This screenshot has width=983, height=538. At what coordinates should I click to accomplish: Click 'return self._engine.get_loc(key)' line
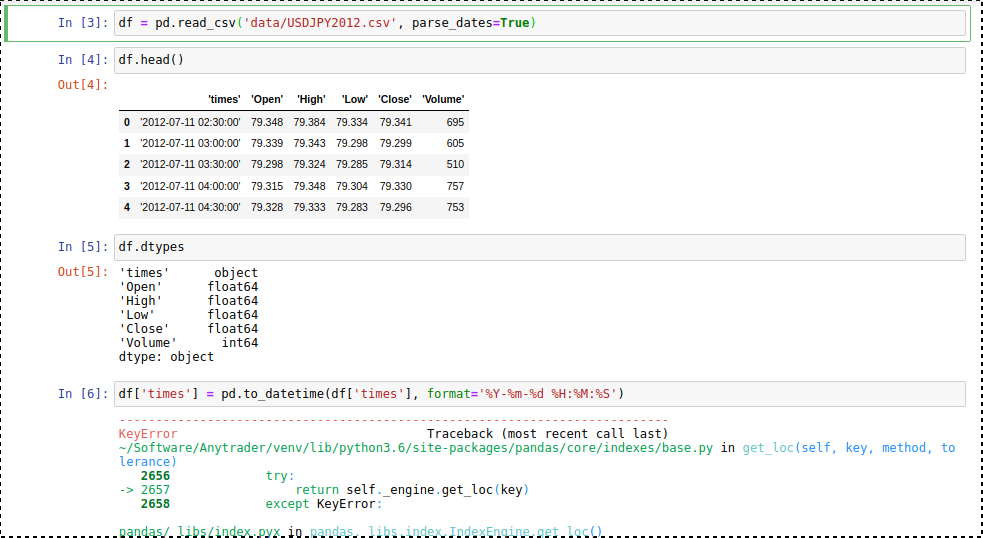tap(412, 490)
